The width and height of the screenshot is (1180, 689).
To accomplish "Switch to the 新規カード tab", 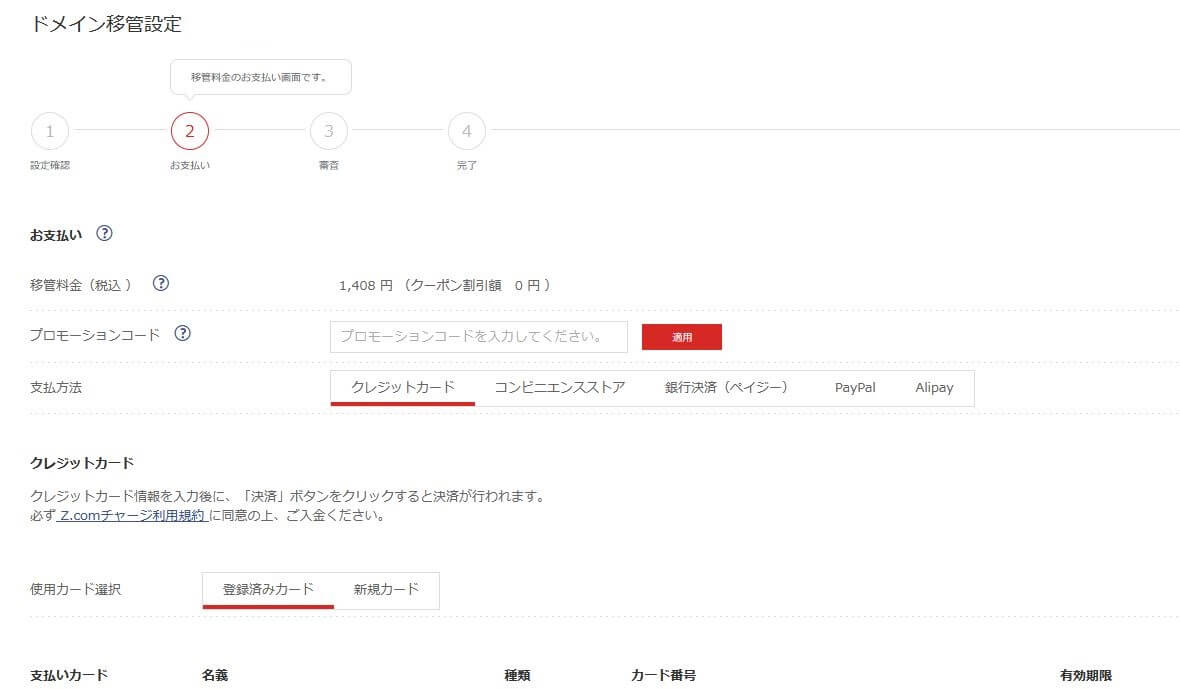I will [x=386, y=590].
